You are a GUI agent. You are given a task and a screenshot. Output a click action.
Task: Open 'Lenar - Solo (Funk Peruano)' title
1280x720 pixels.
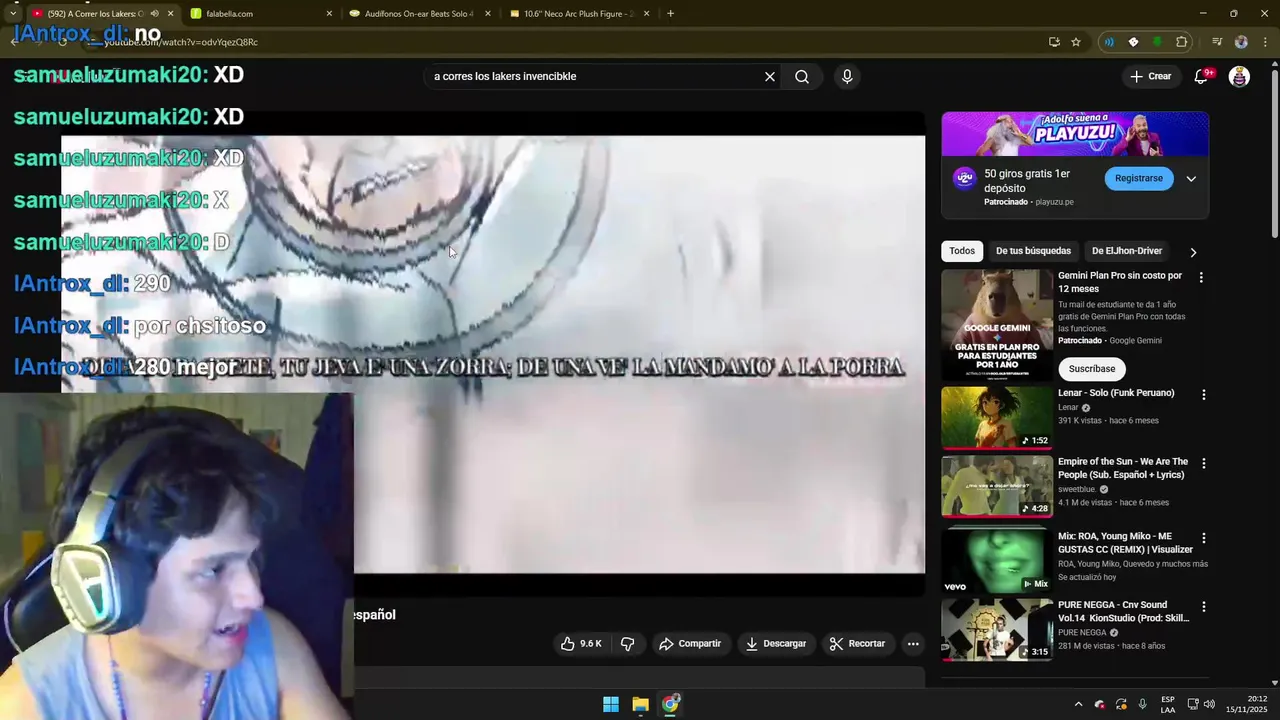point(1116,393)
